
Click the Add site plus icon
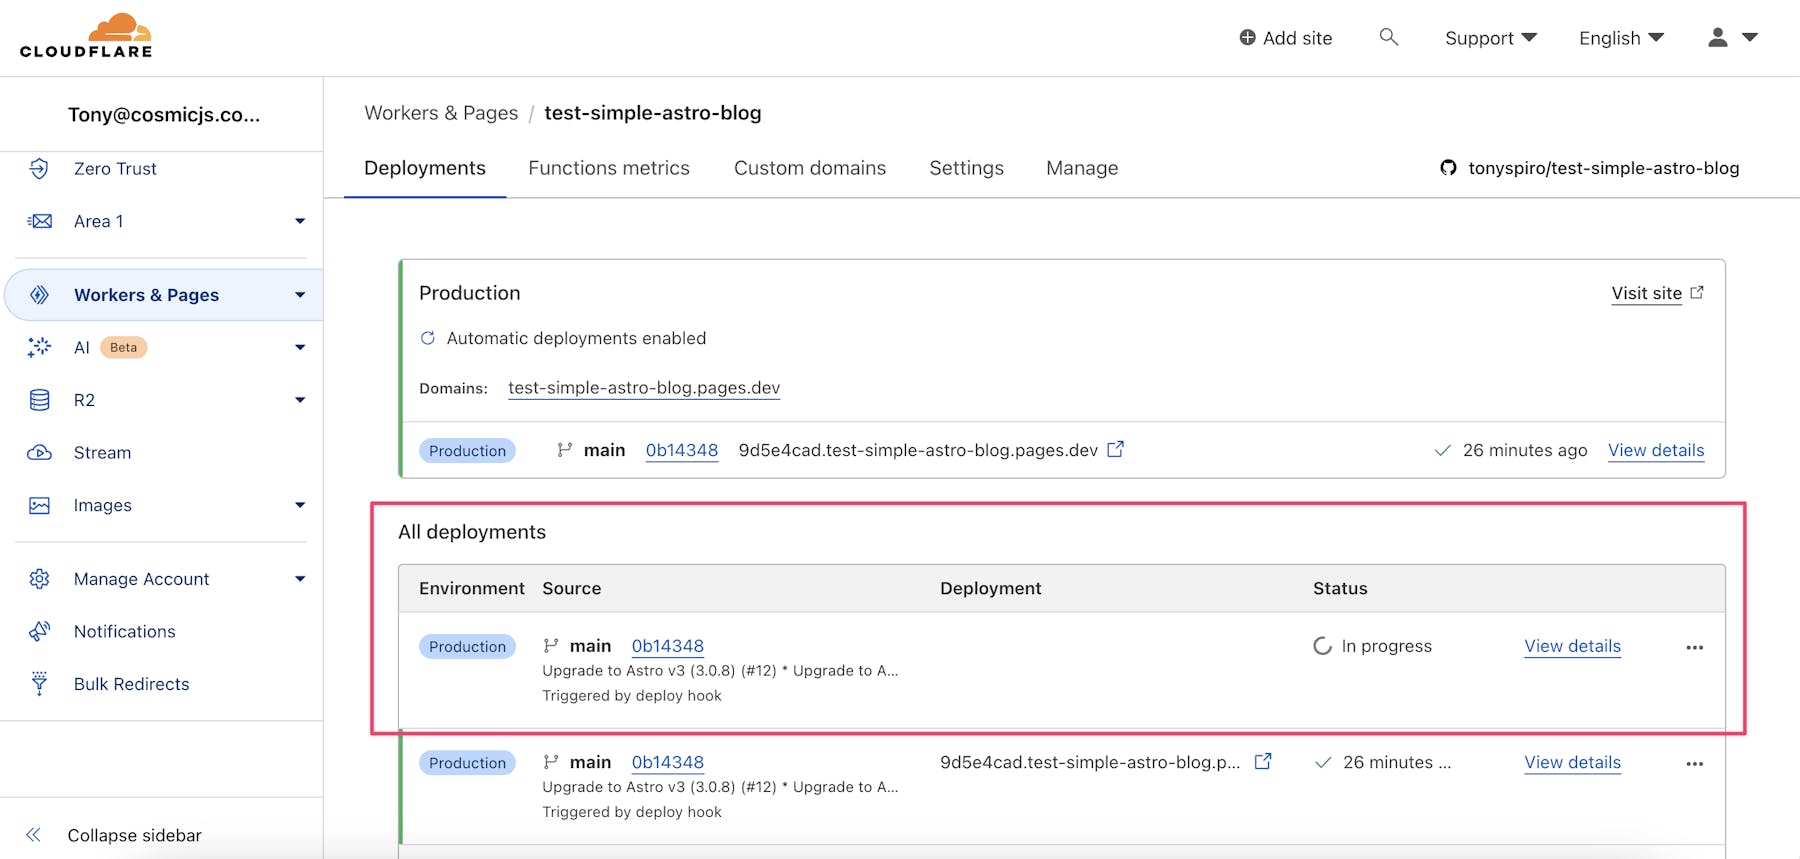point(1247,37)
